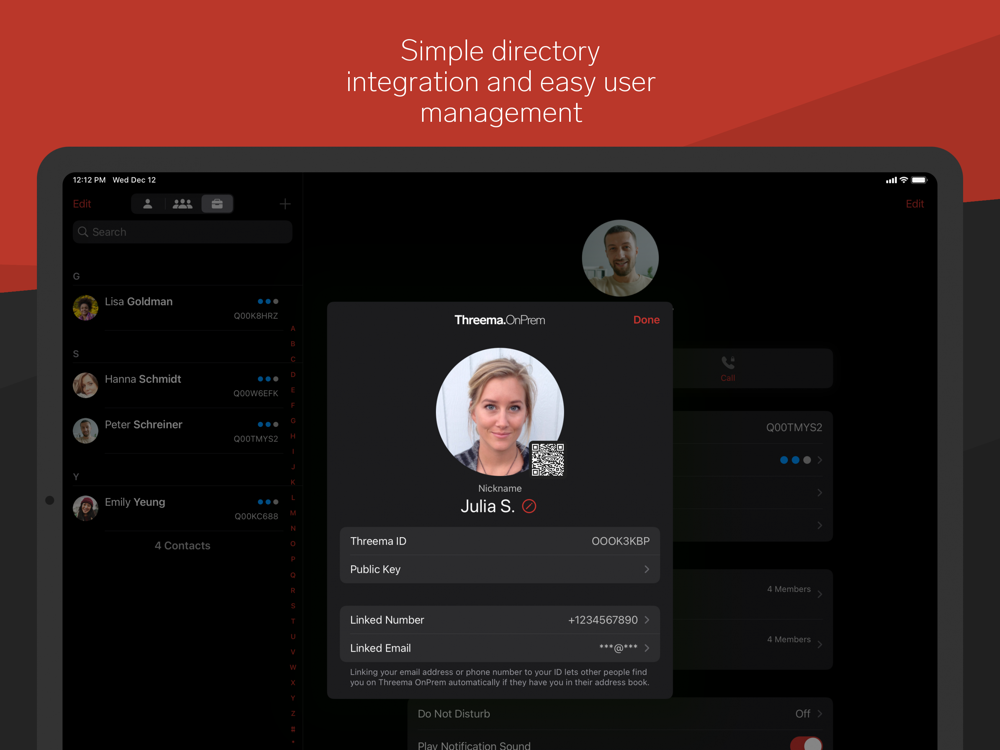
Task: Jump to letter S in index
Action: (293, 606)
